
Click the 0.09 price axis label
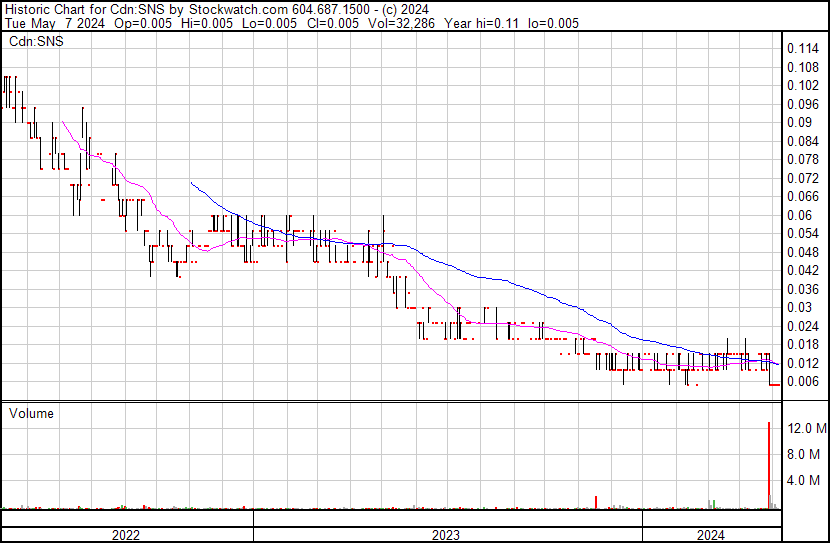[x=798, y=122]
